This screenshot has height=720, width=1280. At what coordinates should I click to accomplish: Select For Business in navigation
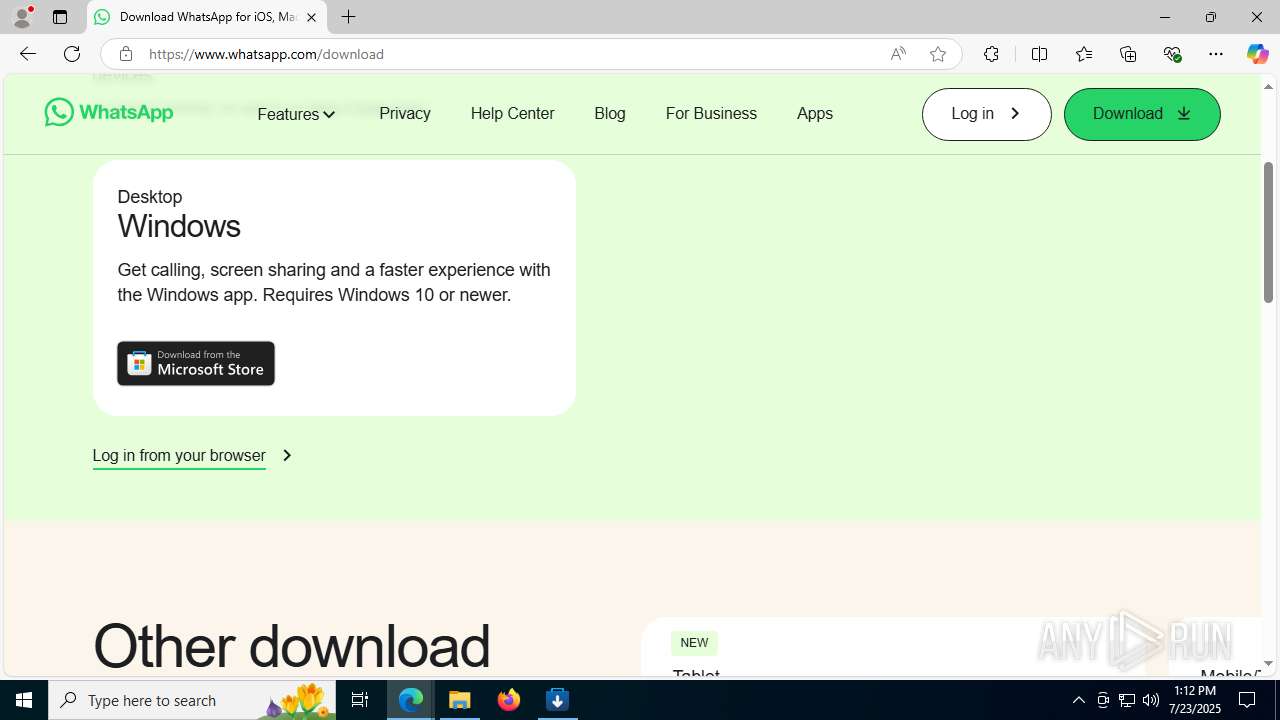(x=711, y=113)
